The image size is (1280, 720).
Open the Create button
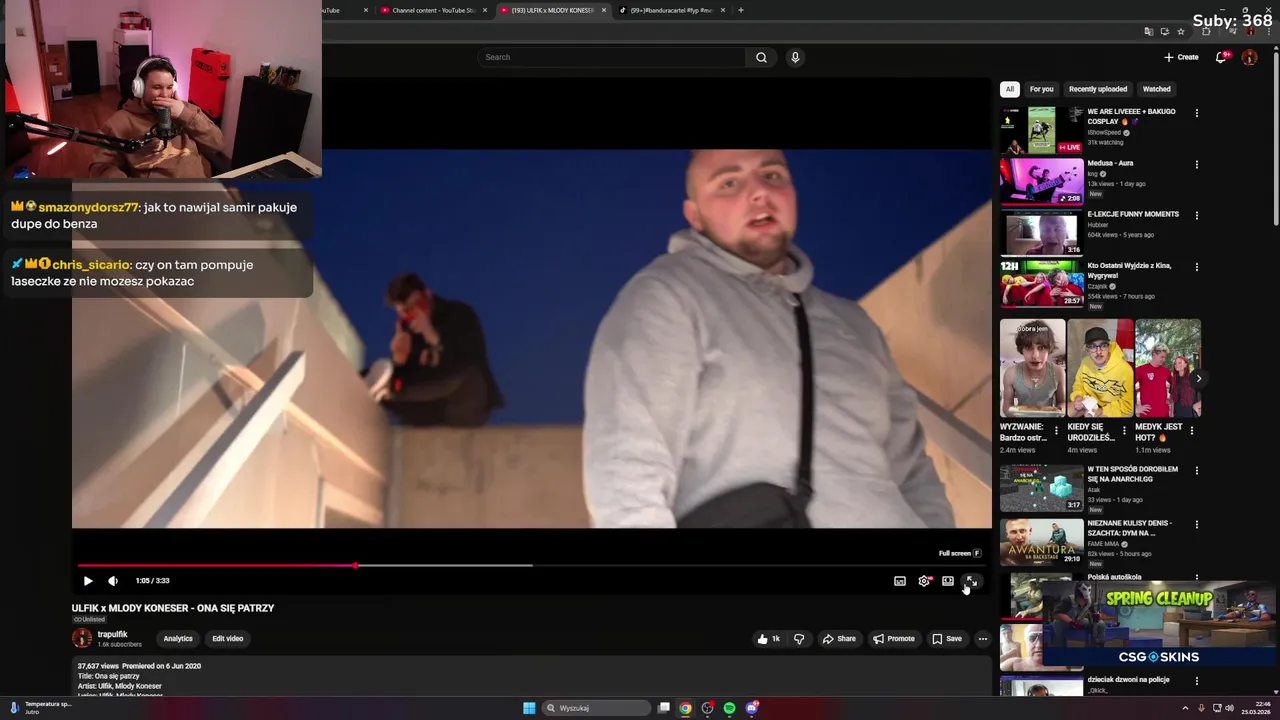click(x=1181, y=57)
